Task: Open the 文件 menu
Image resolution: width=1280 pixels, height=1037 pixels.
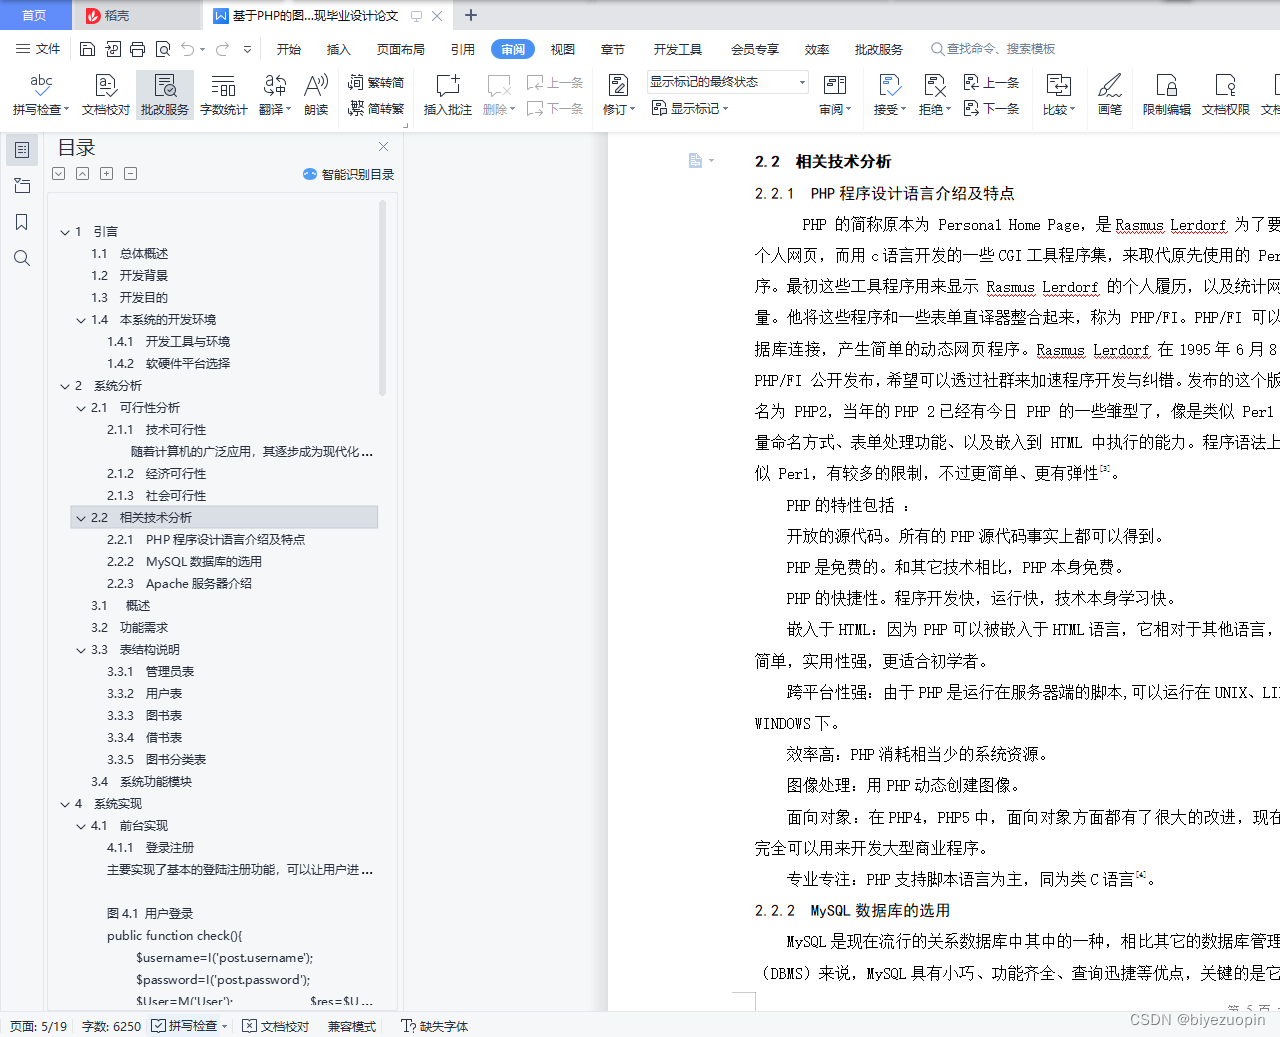Action: [x=38, y=49]
